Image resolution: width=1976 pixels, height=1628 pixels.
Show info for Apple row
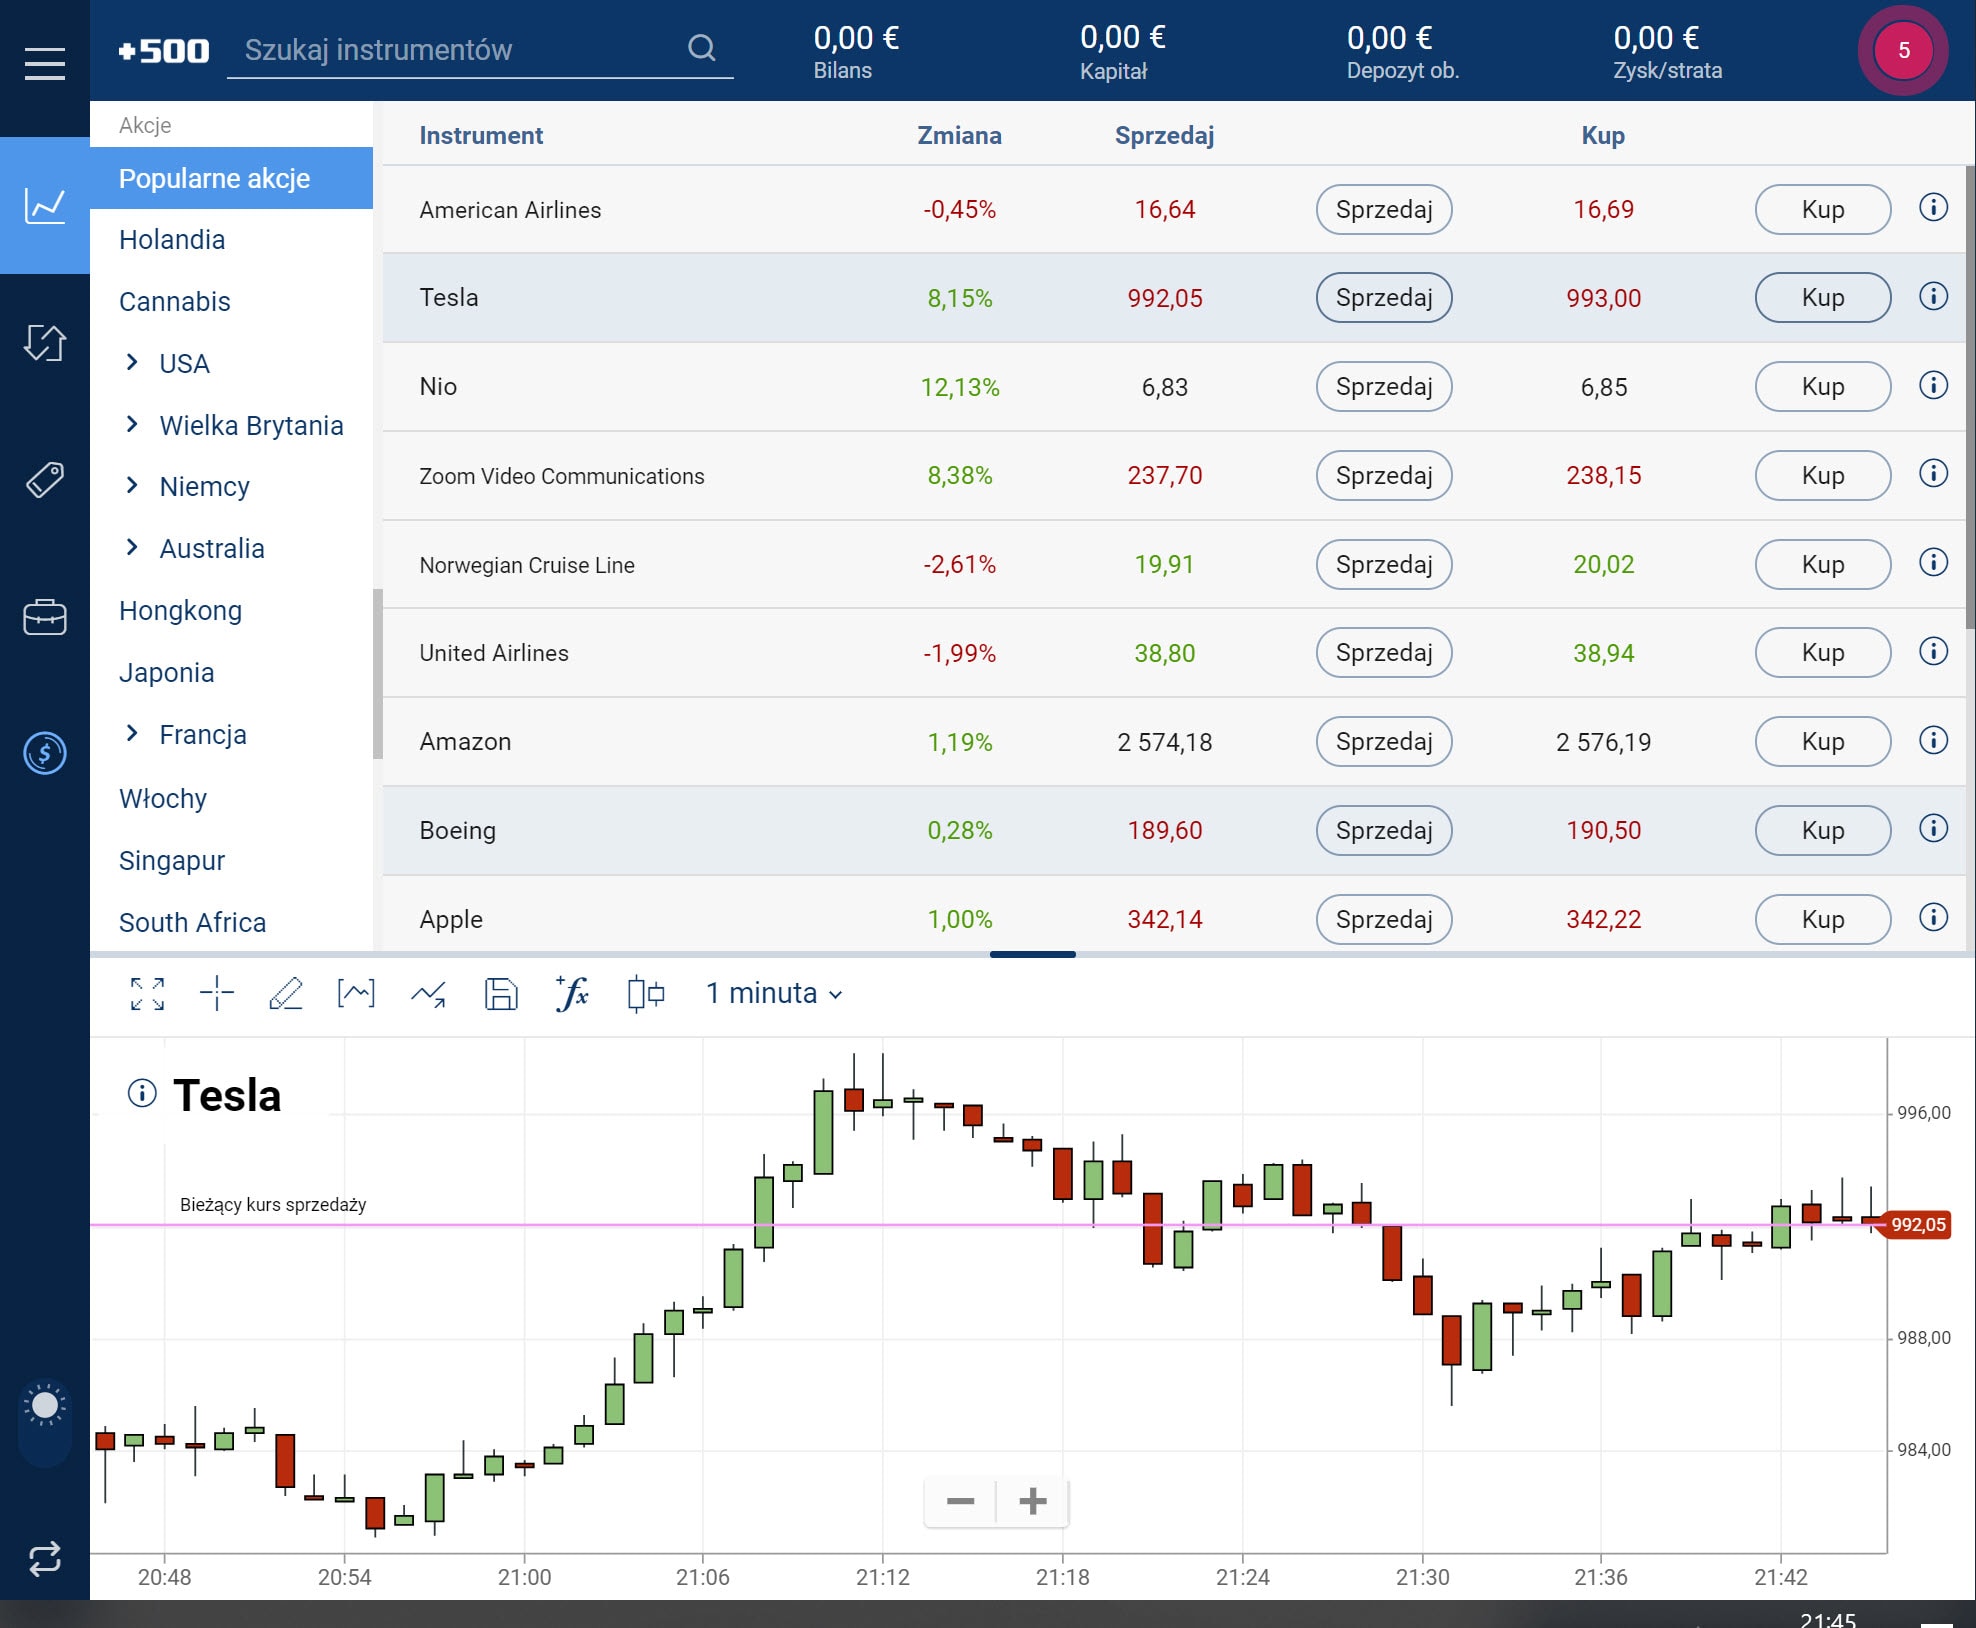(1934, 918)
